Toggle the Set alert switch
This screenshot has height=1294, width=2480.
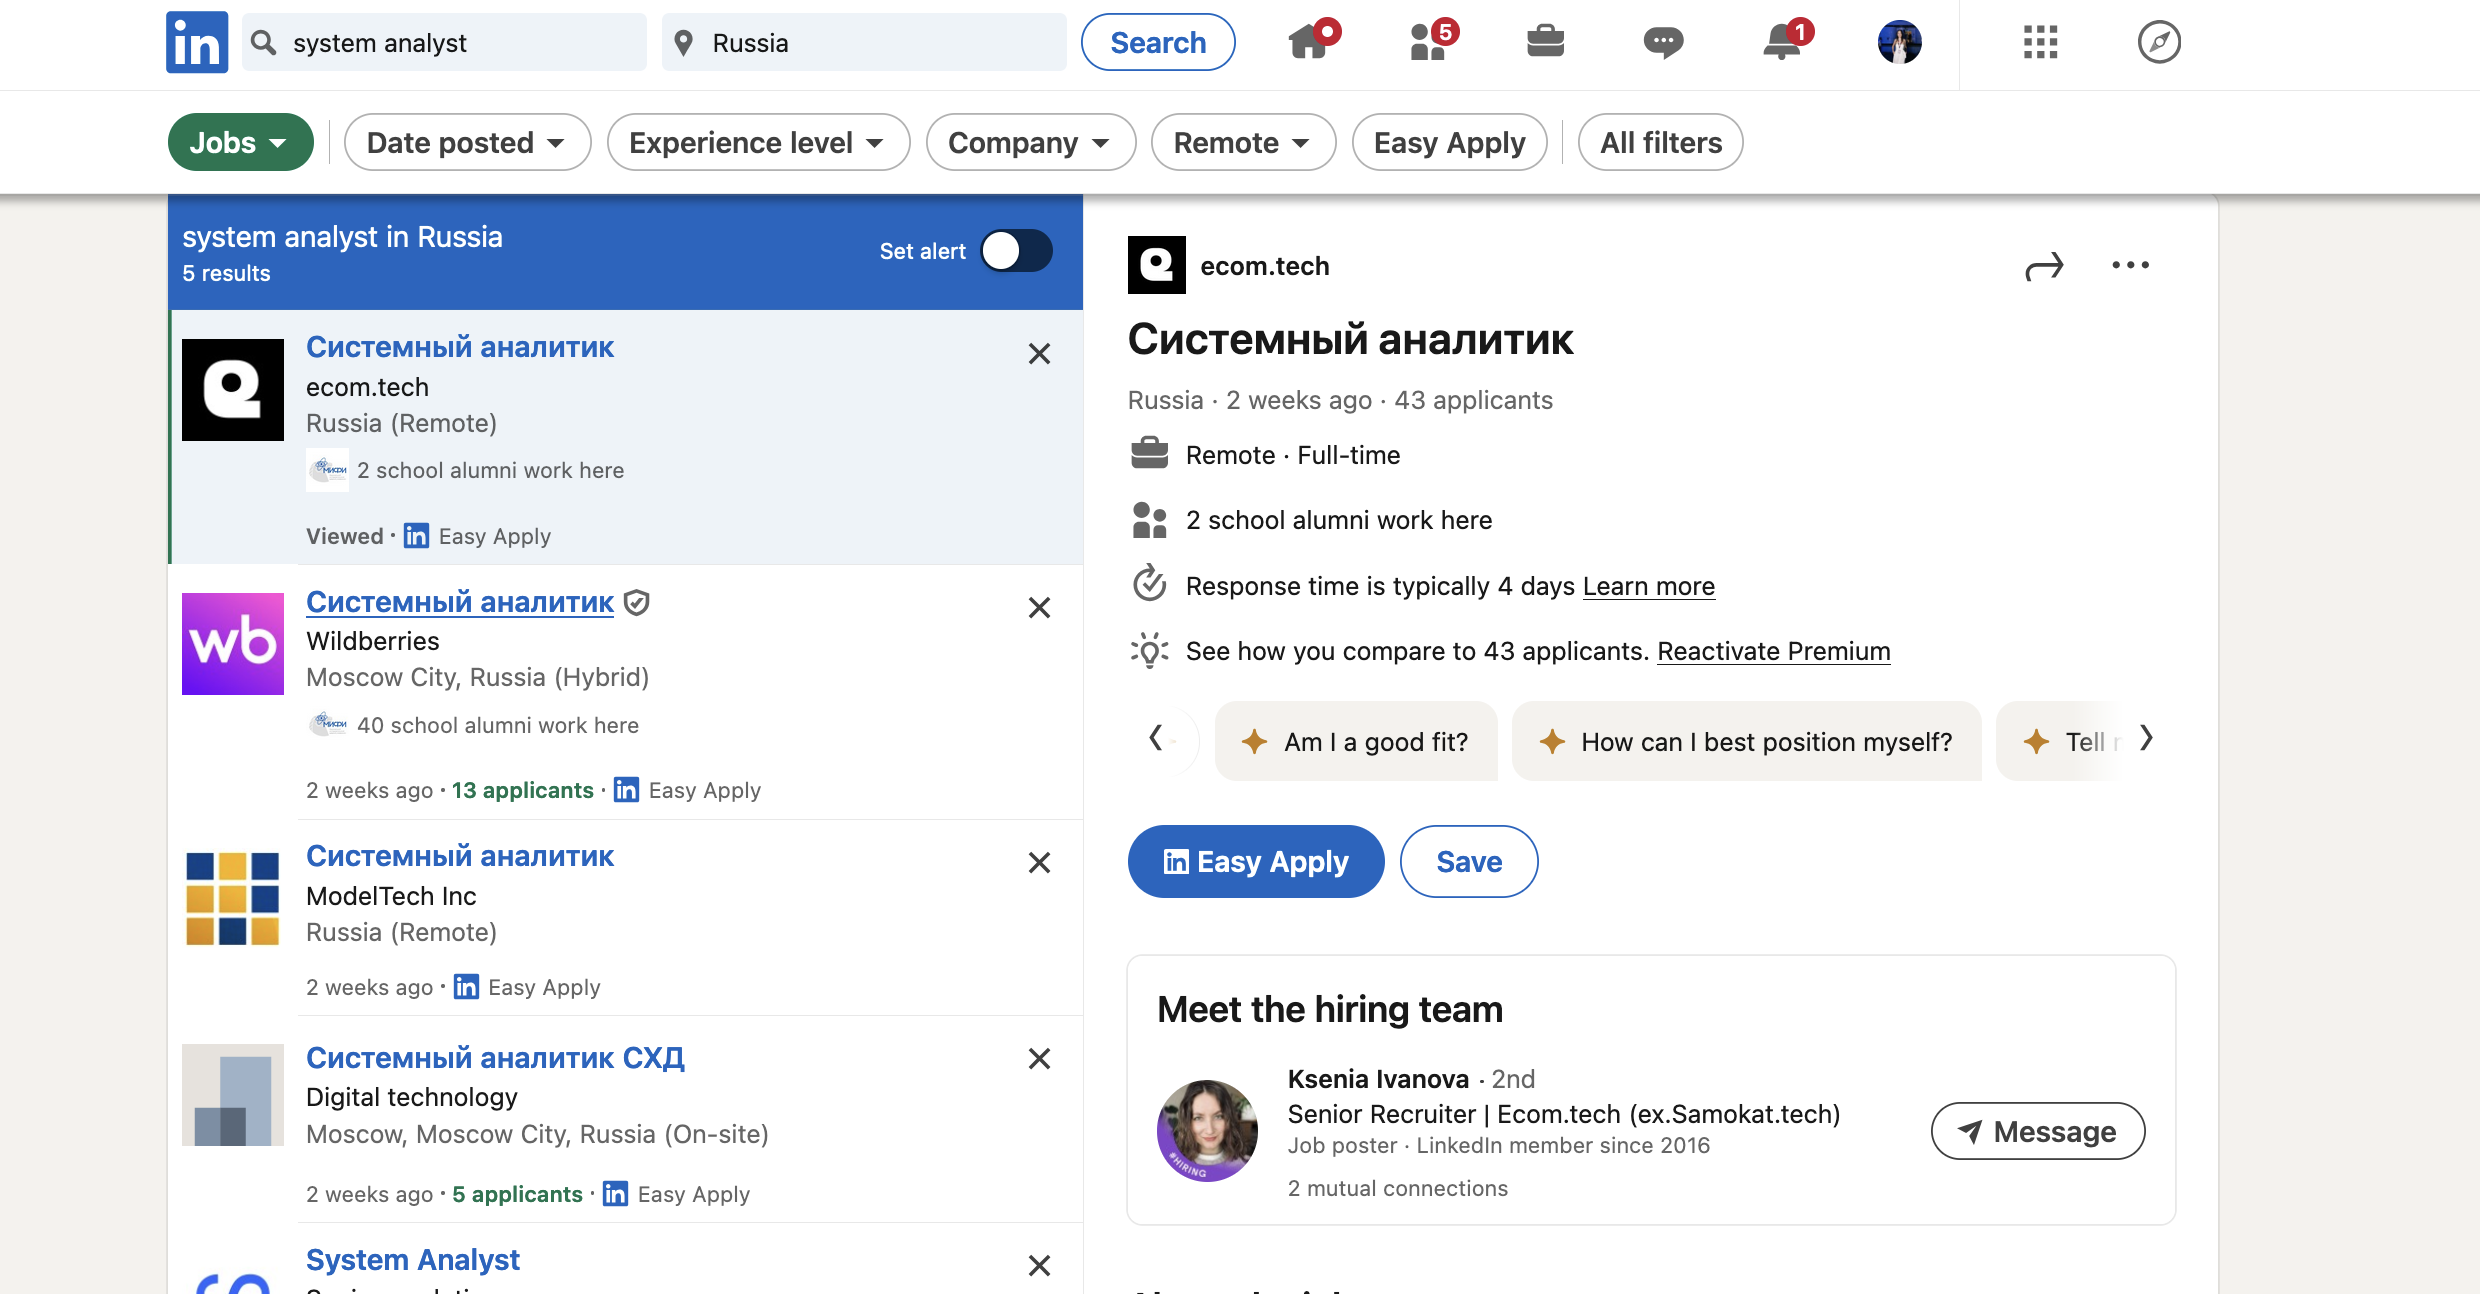(x=1016, y=251)
